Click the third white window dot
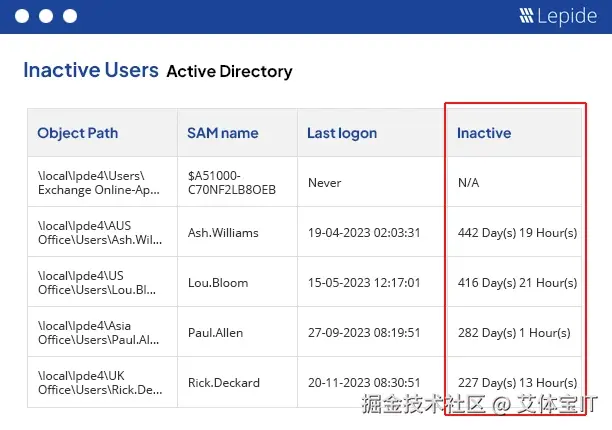This screenshot has width=612, height=430. pos(70,16)
